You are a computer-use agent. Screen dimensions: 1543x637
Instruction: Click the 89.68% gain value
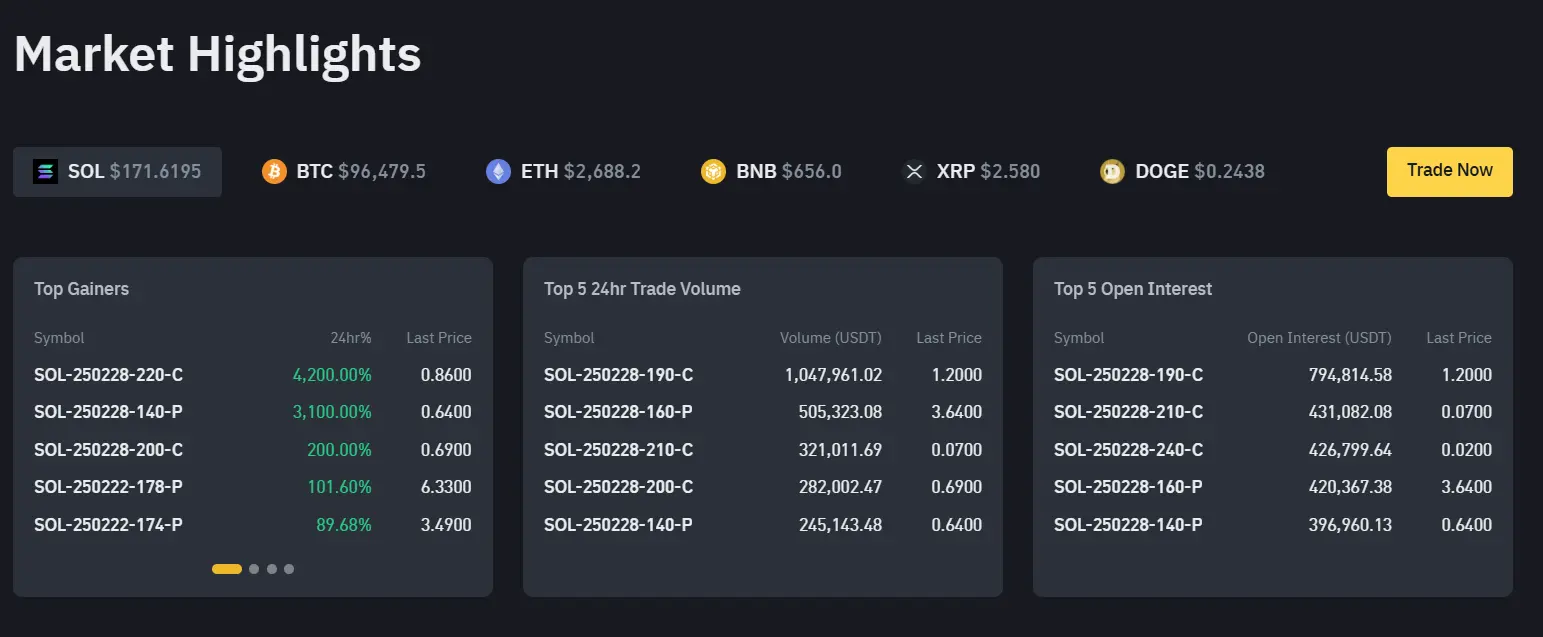coord(345,525)
